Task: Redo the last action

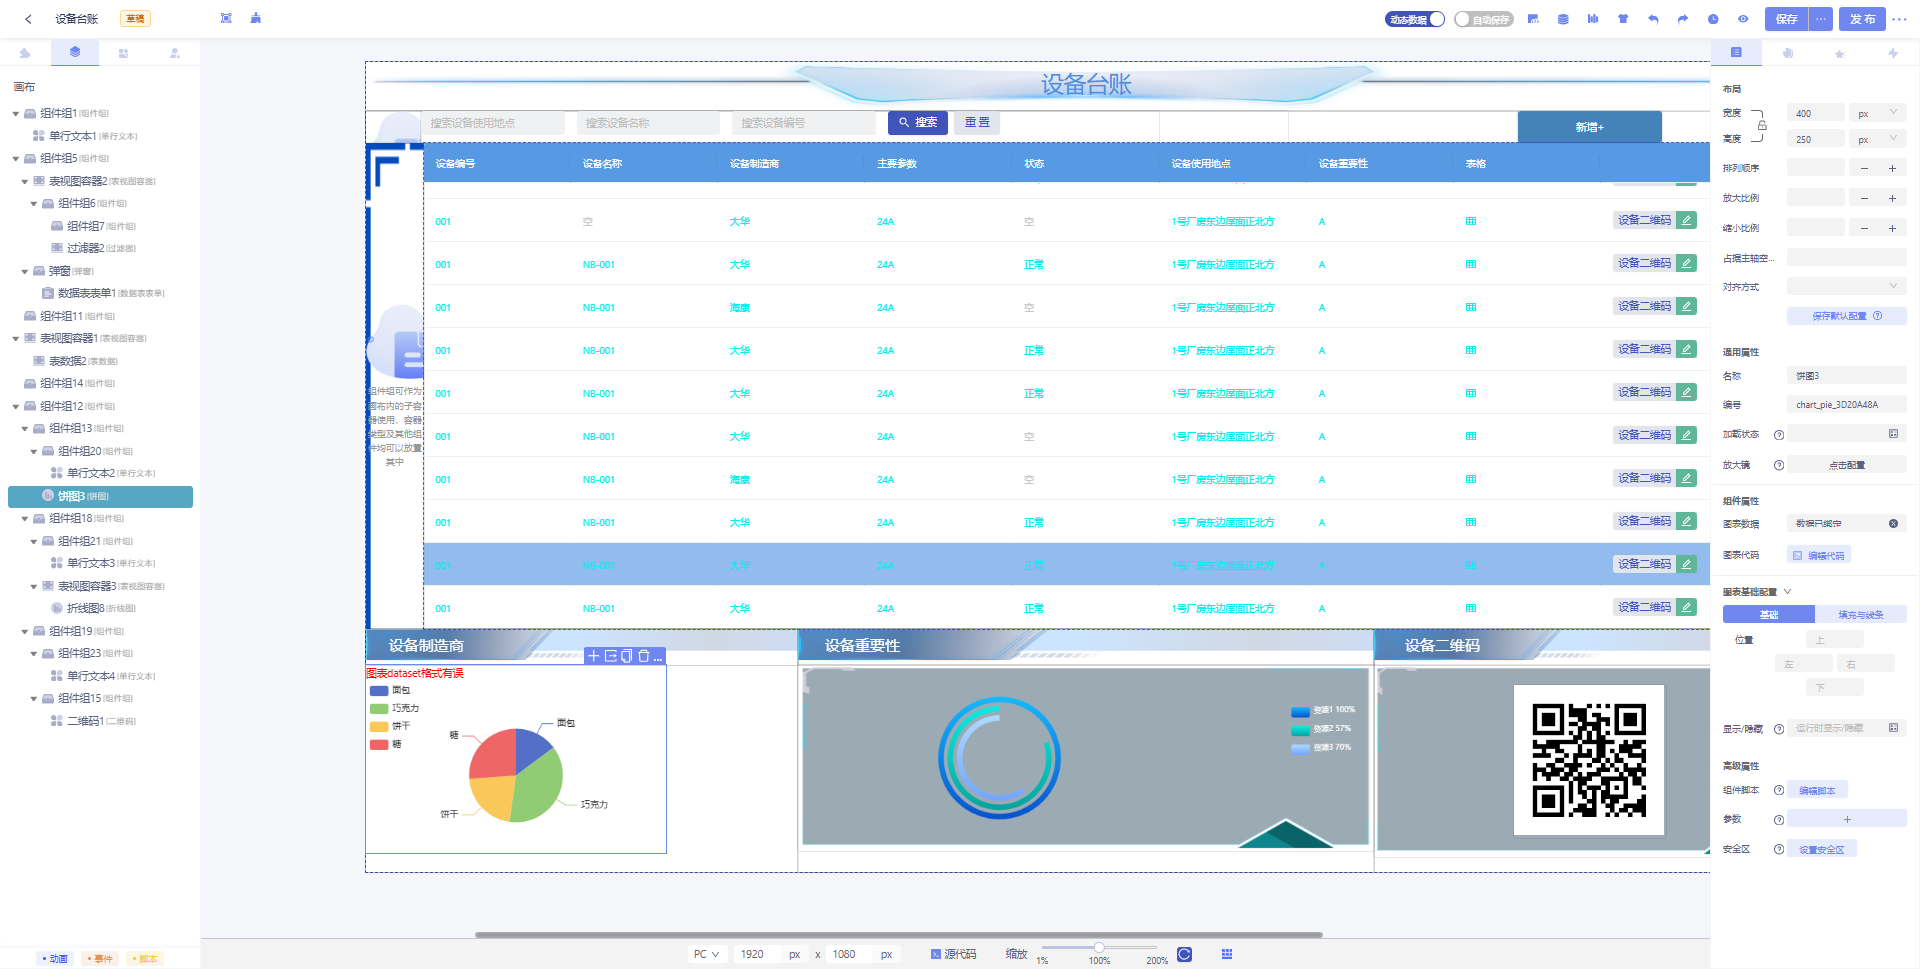Action: (1683, 19)
